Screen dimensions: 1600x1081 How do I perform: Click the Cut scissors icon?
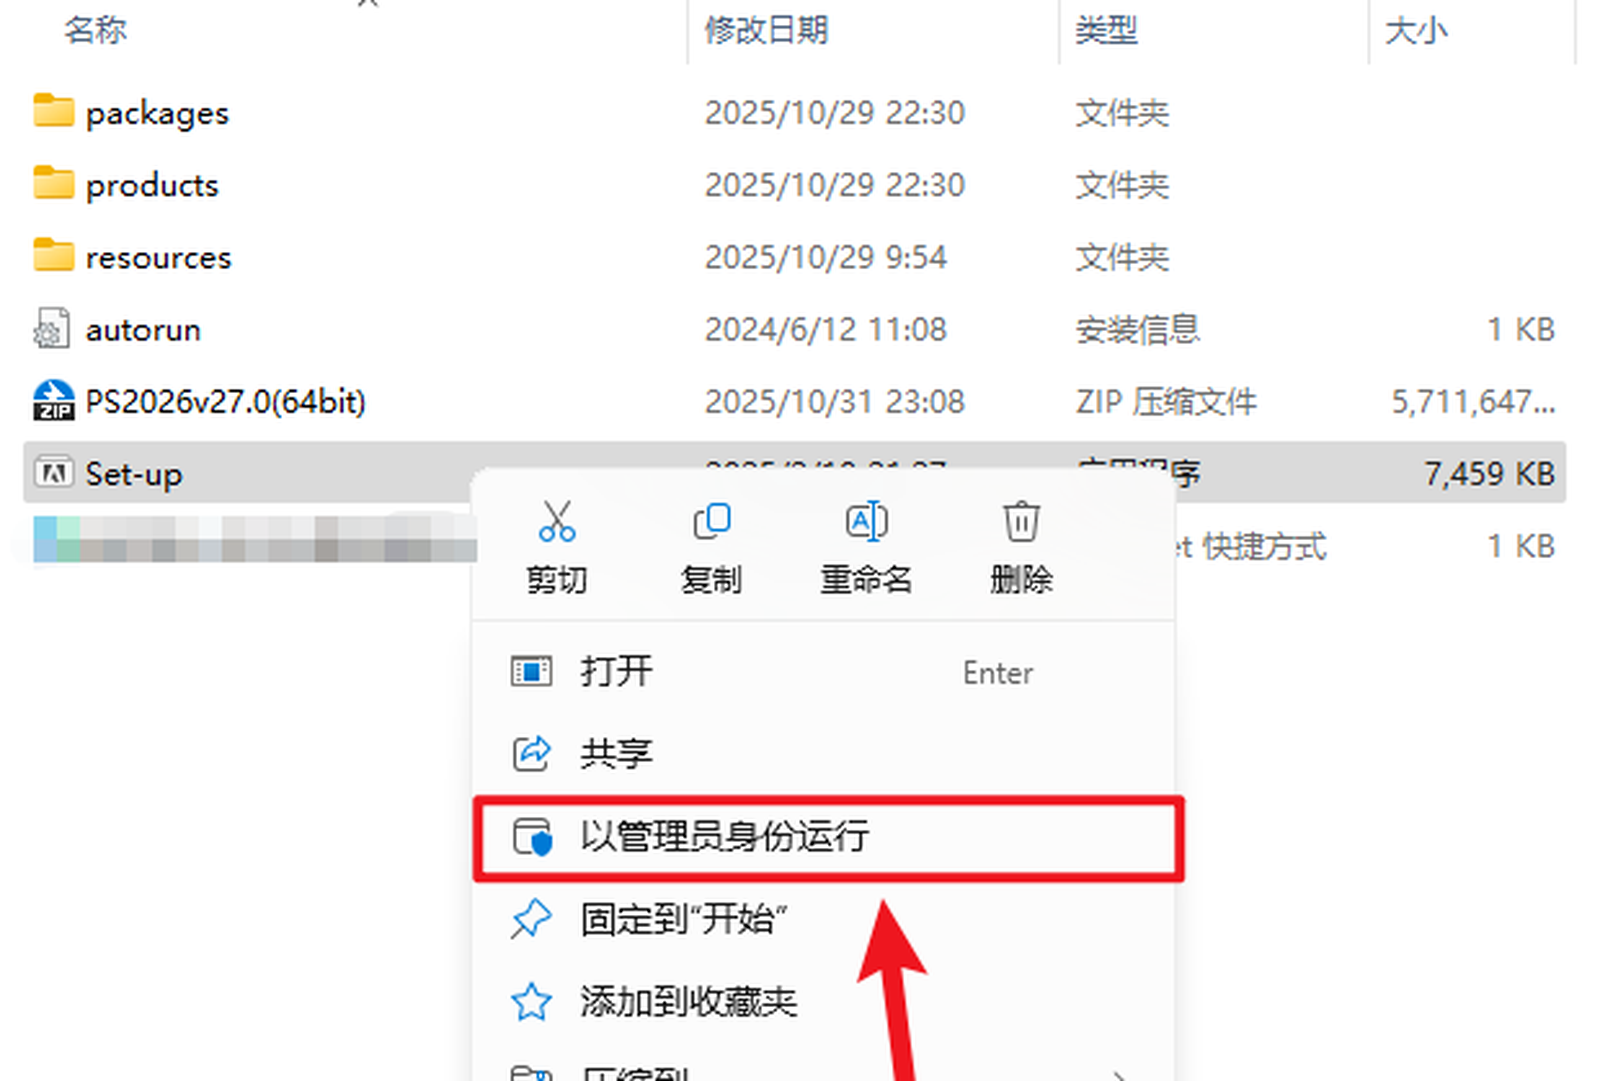pos(557,521)
